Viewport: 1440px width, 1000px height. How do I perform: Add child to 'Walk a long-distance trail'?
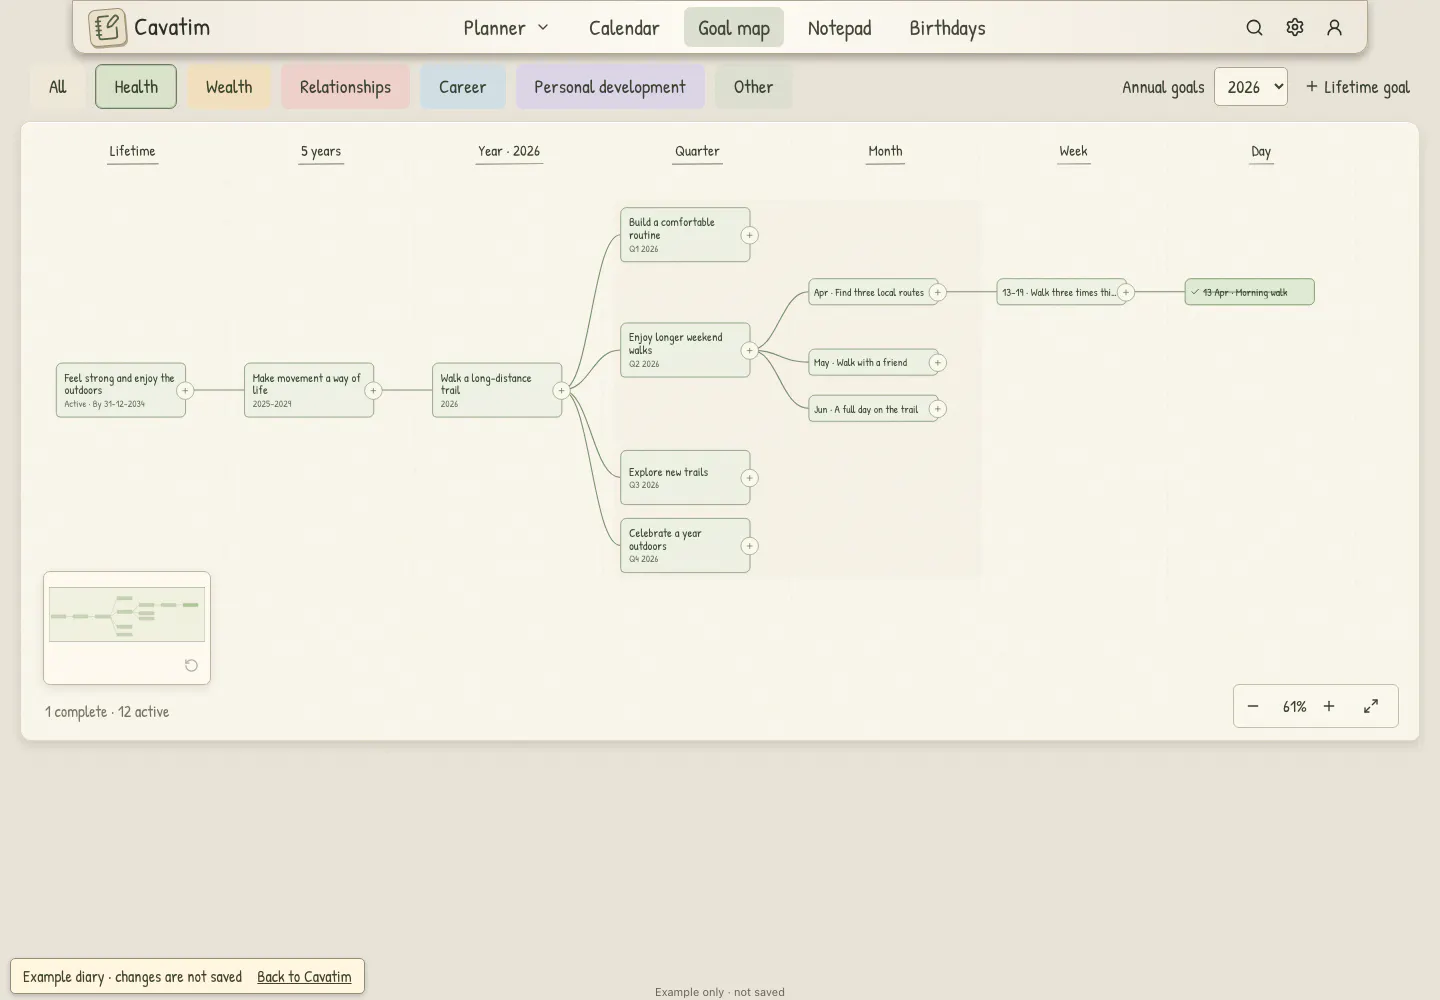coord(561,391)
